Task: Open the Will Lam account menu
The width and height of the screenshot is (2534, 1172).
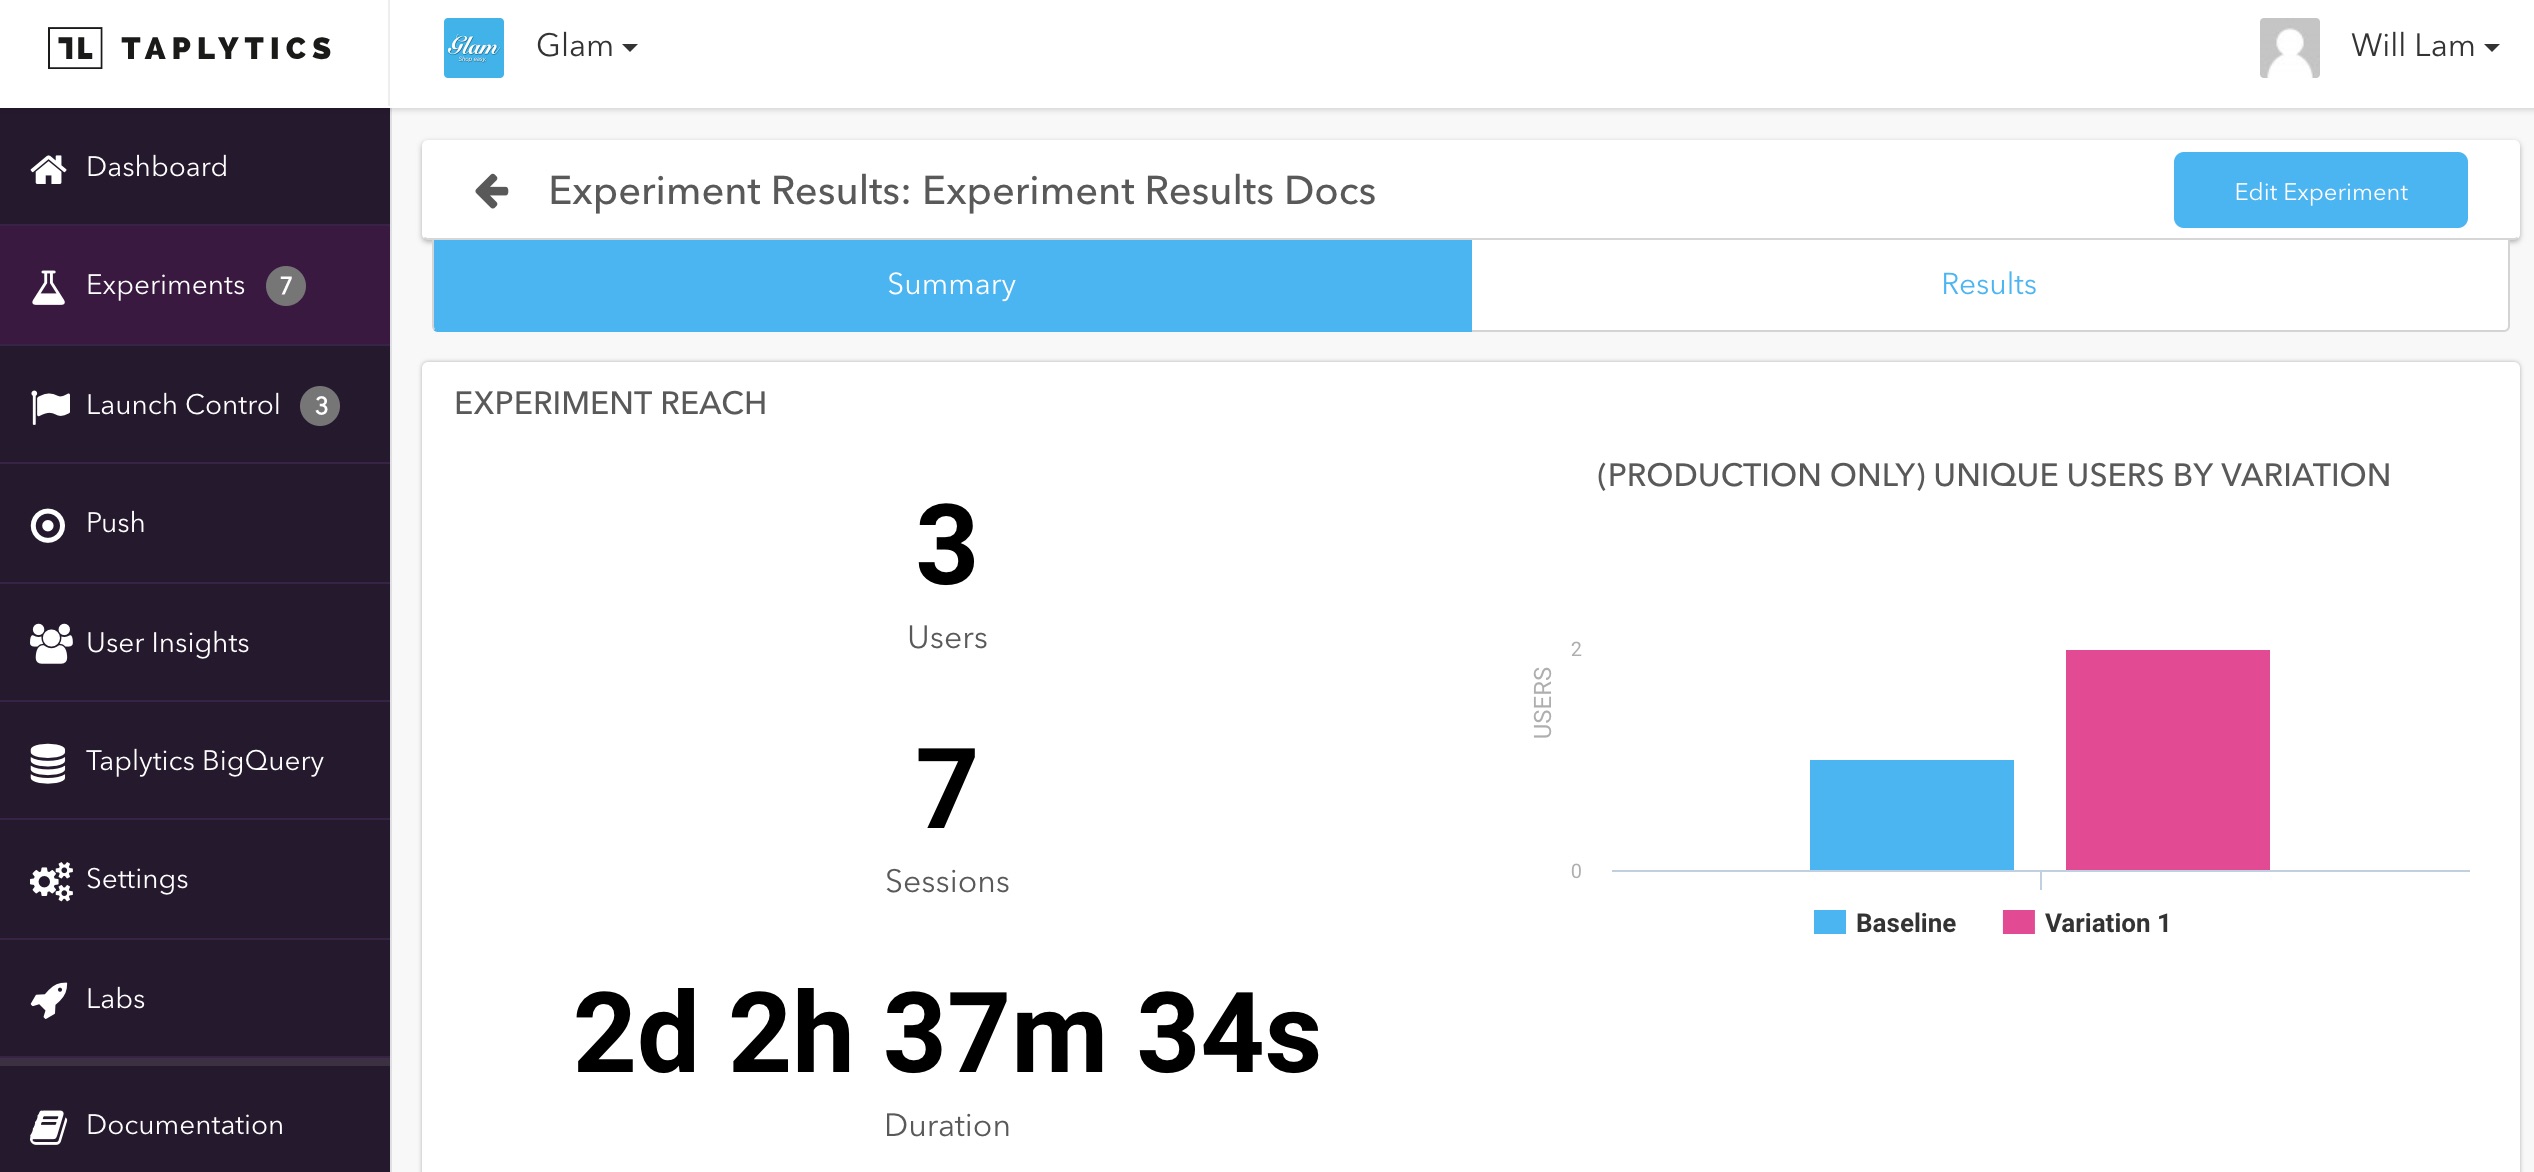Action: point(2424,47)
